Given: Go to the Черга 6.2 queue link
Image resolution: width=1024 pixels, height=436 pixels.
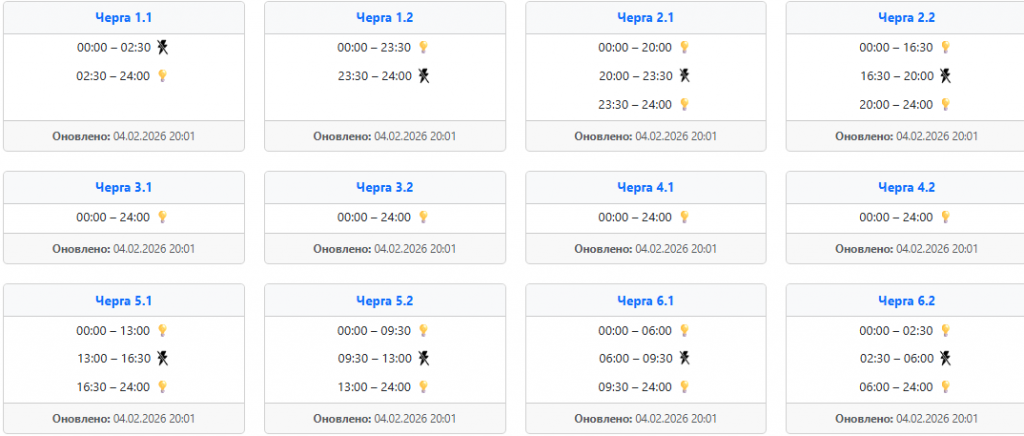Looking at the screenshot, I should (906, 300).
